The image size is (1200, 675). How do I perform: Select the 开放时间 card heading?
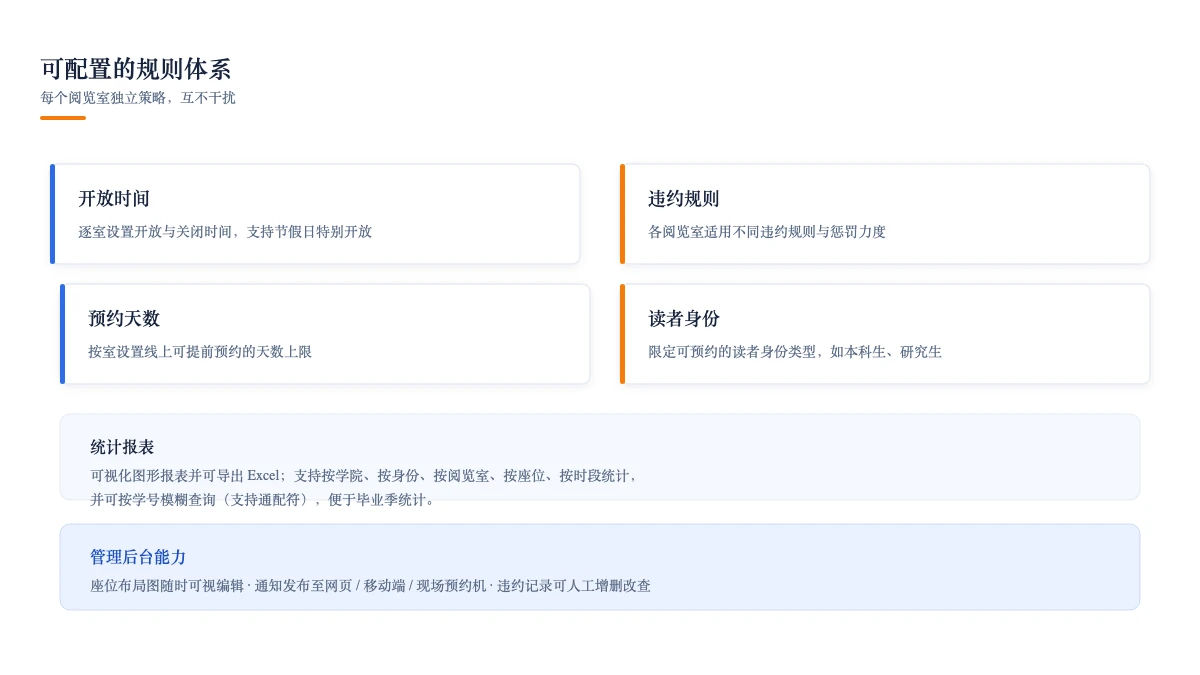click(114, 199)
